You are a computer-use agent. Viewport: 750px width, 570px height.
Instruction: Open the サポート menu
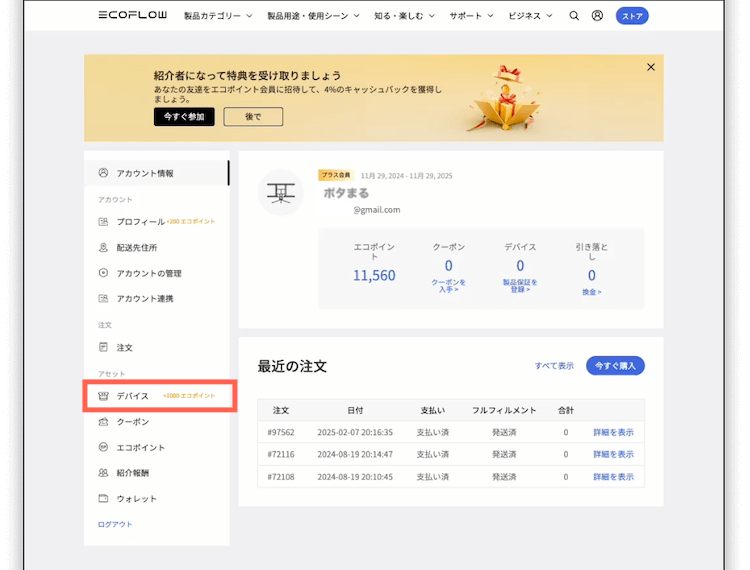[471, 16]
